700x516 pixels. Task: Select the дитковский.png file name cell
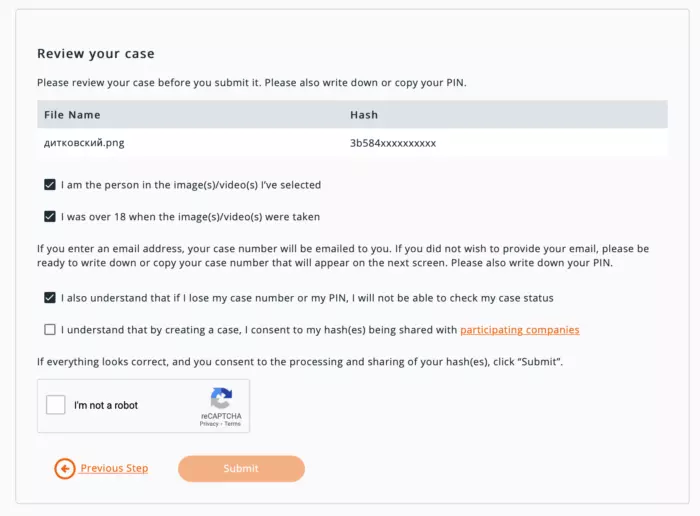(x=84, y=143)
